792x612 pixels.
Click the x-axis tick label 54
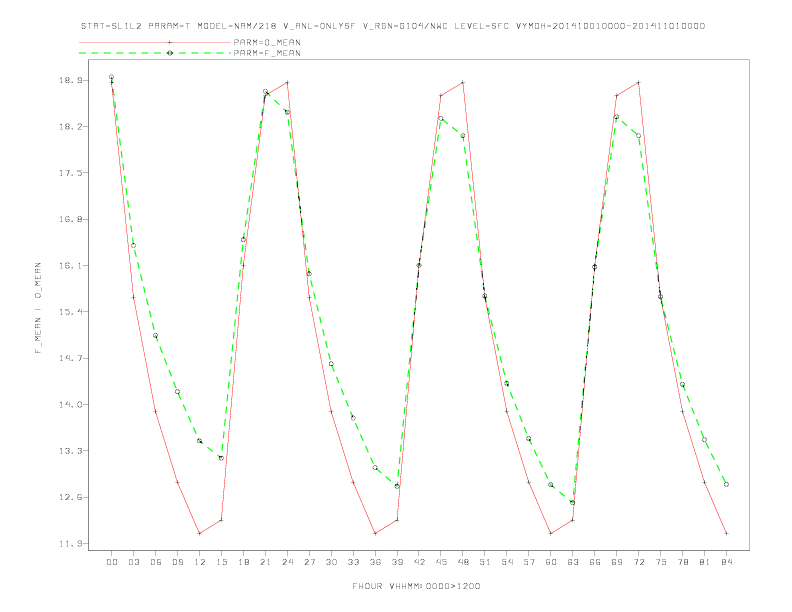coord(507,562)
